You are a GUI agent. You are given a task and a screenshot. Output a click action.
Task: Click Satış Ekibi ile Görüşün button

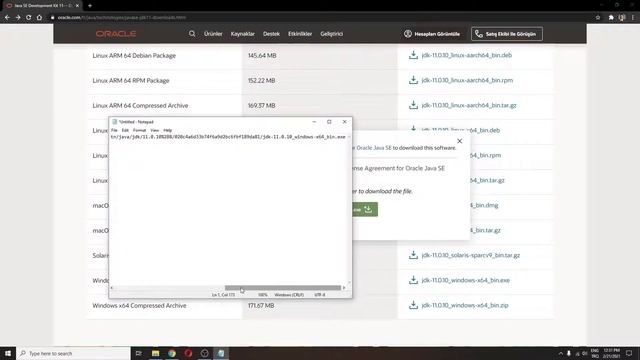coord(507,34)
